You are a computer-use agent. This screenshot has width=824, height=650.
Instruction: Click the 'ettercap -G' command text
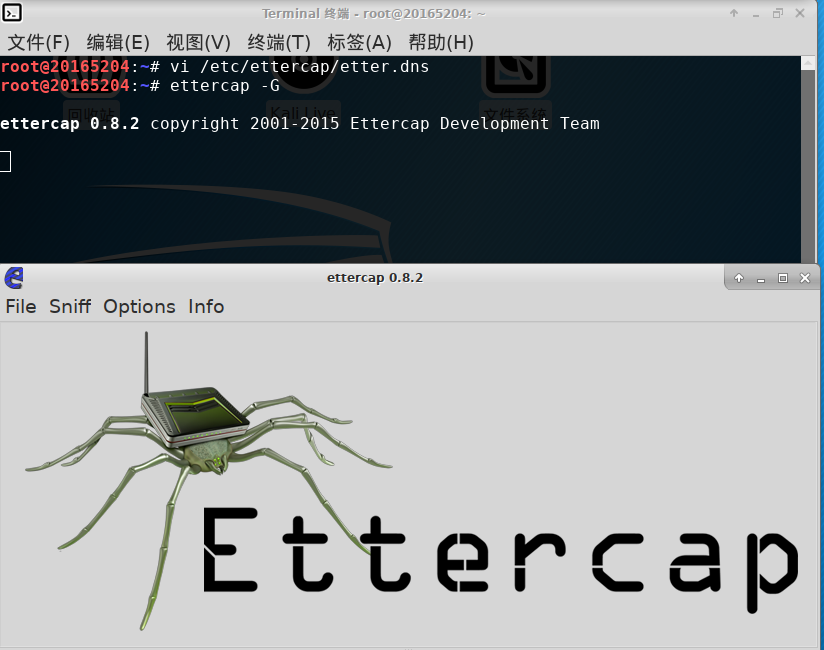click(224, 86)
